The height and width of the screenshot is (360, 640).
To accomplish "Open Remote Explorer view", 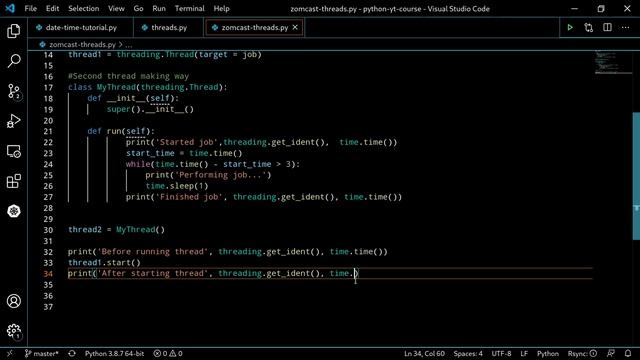I will [13, 151].
